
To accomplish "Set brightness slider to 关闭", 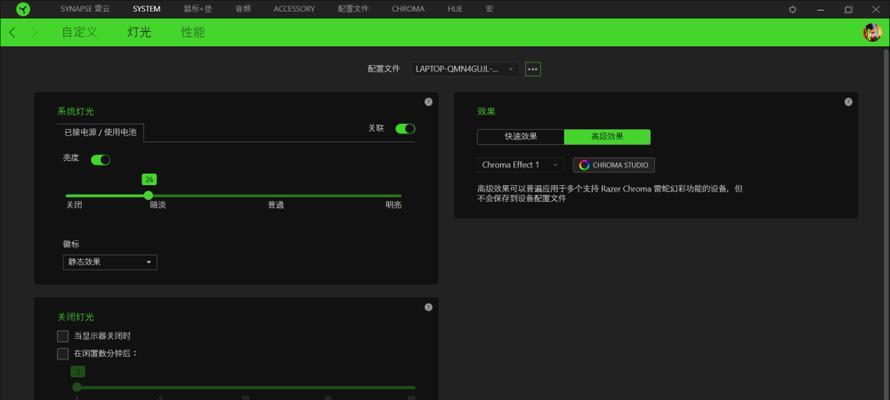I will [74, 205].
